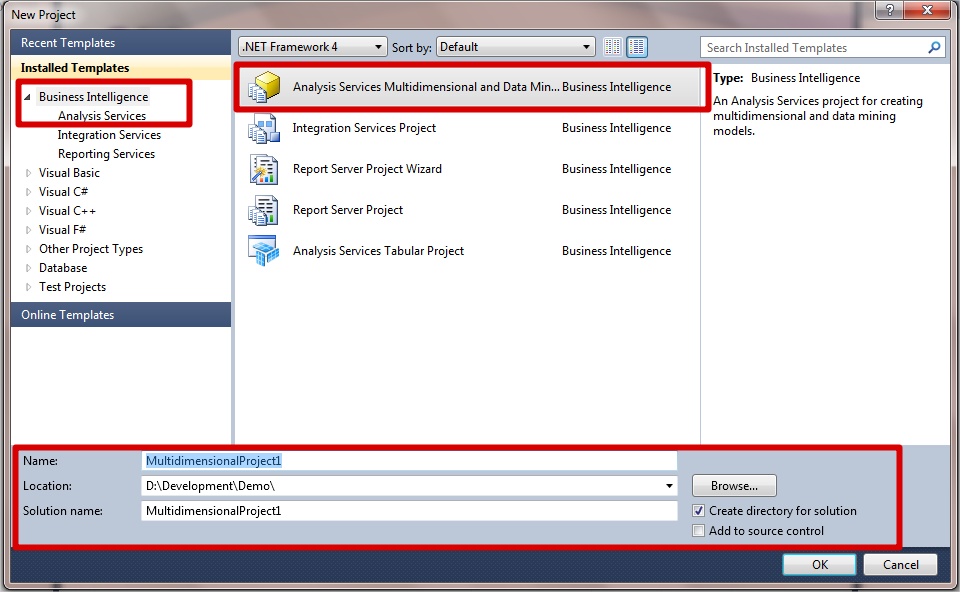Select the Analysis Services Tabular Project icon
This screenshot has width=960, height=592.
point(264,251)
